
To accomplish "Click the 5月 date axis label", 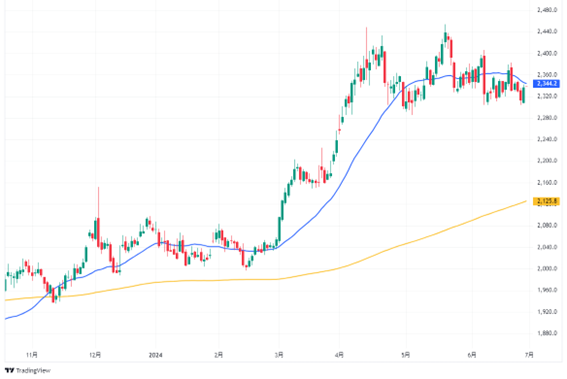I will 406,355.
